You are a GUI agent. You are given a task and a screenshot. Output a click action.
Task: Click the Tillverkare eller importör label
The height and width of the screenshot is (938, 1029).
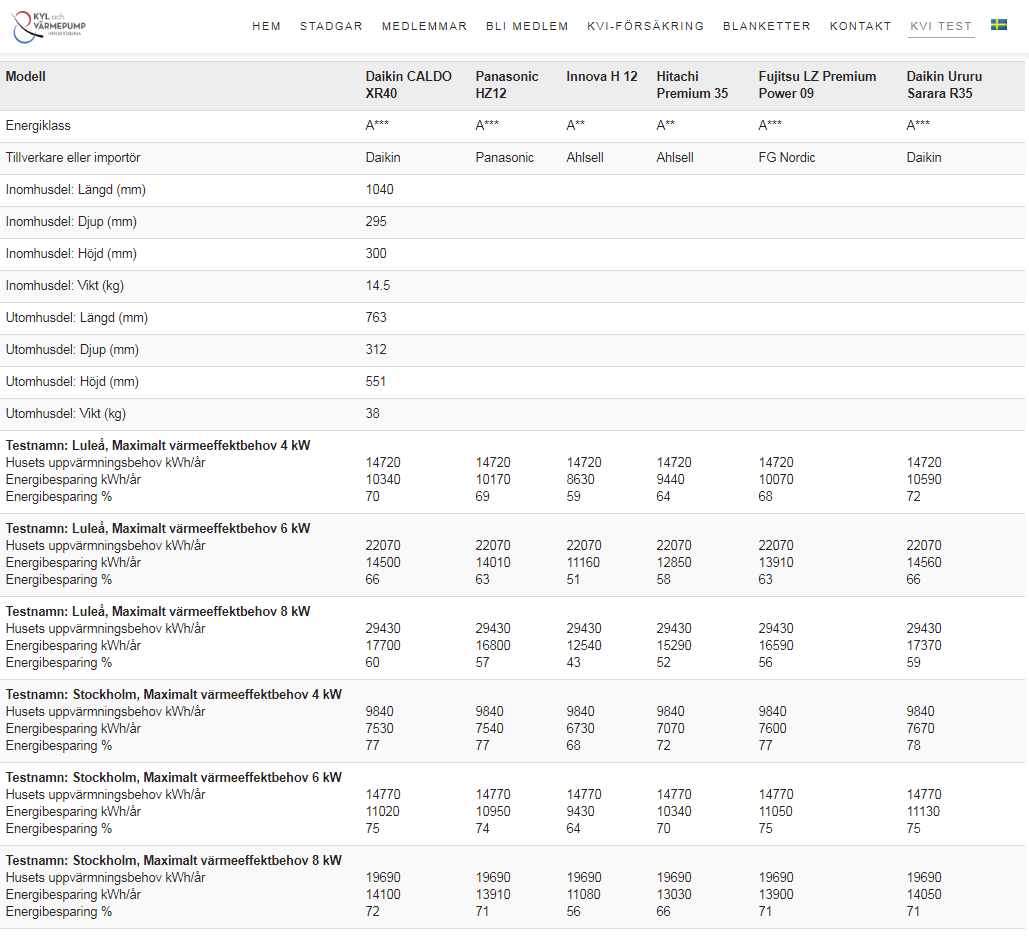73,158
